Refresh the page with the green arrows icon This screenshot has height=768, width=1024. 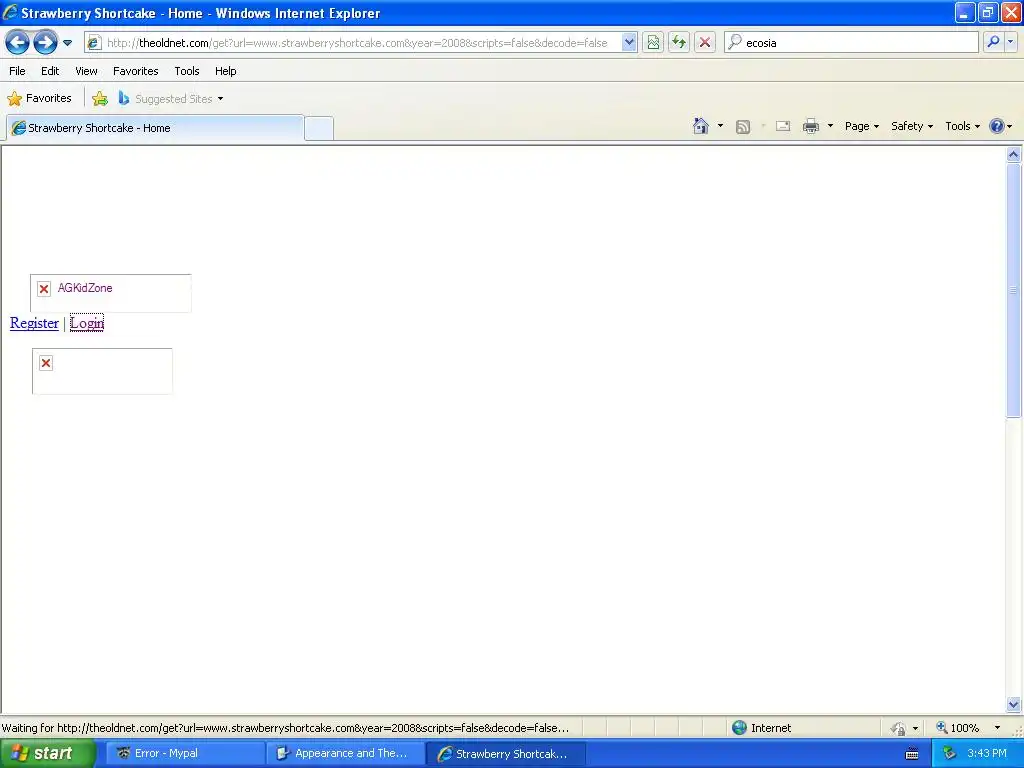tap(679, 43)
